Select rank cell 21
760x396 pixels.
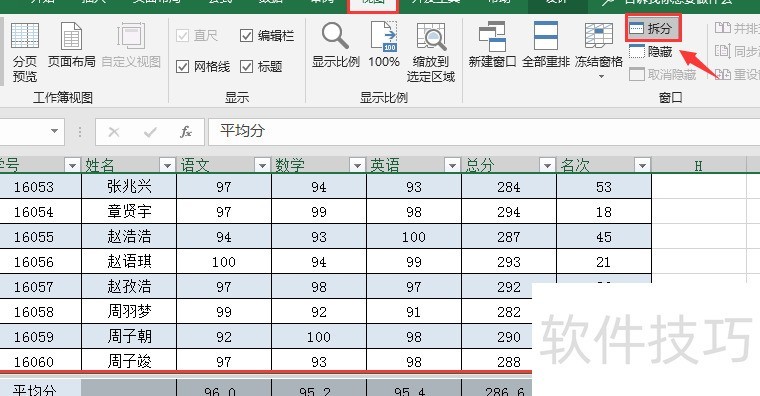(603, 262)
